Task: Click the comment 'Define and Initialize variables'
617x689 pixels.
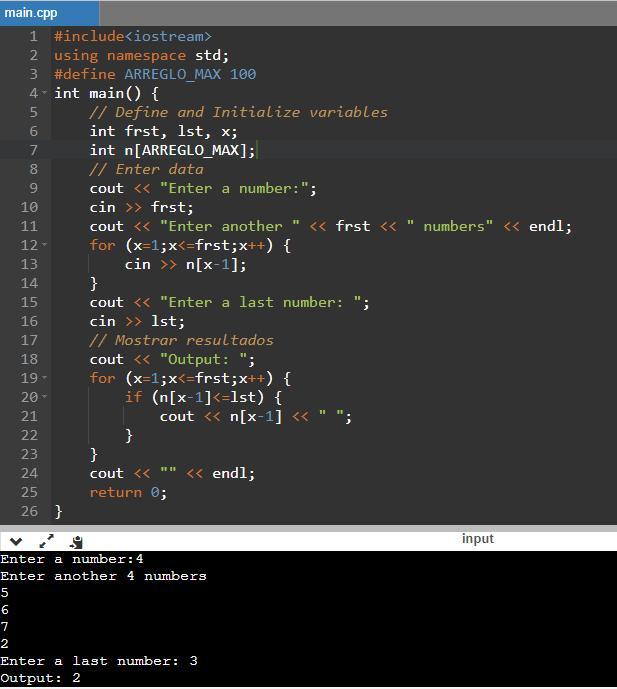Action: tap(251, 112)
